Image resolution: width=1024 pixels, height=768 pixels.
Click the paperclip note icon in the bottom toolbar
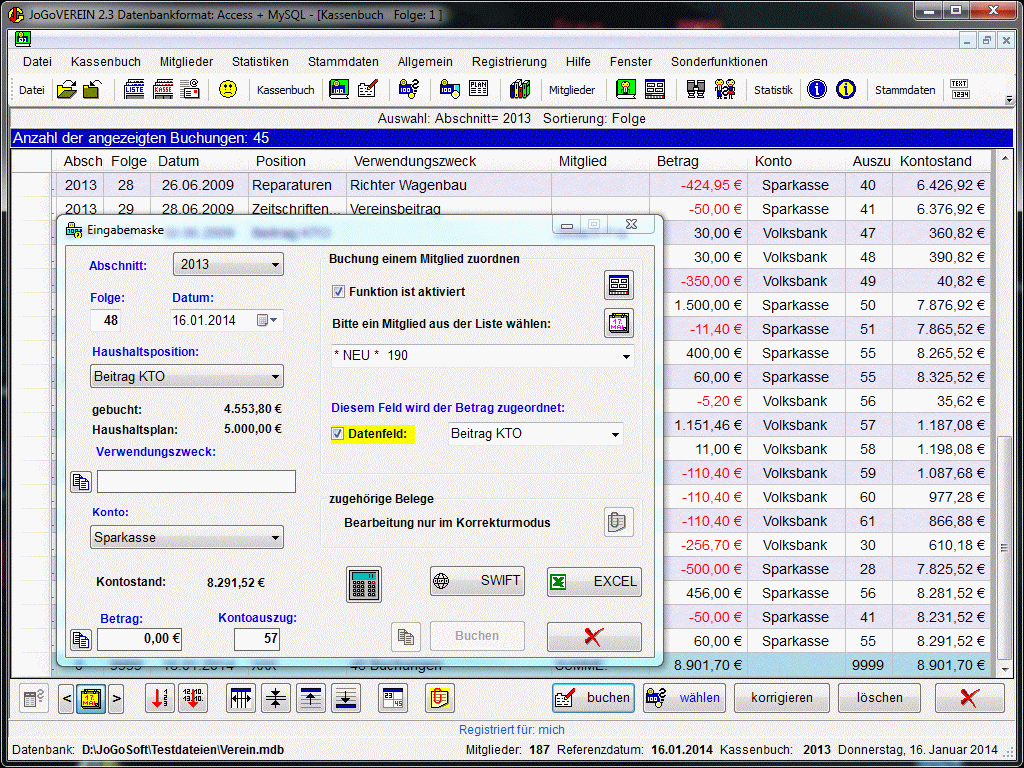pyautogui.click(x=440, y=698)
